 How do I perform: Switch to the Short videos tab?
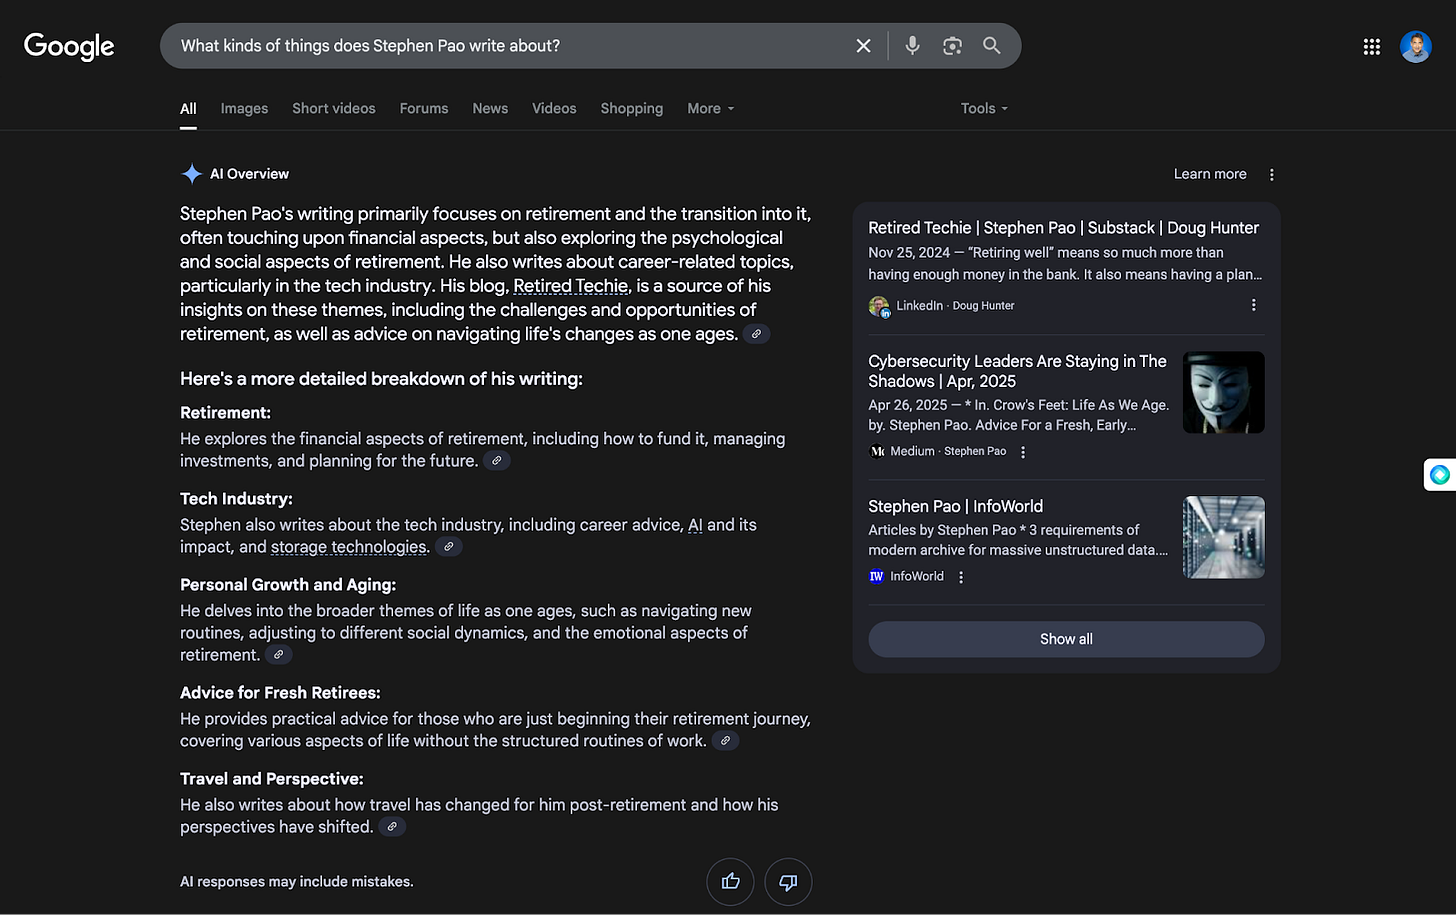[x=334, y=108]
